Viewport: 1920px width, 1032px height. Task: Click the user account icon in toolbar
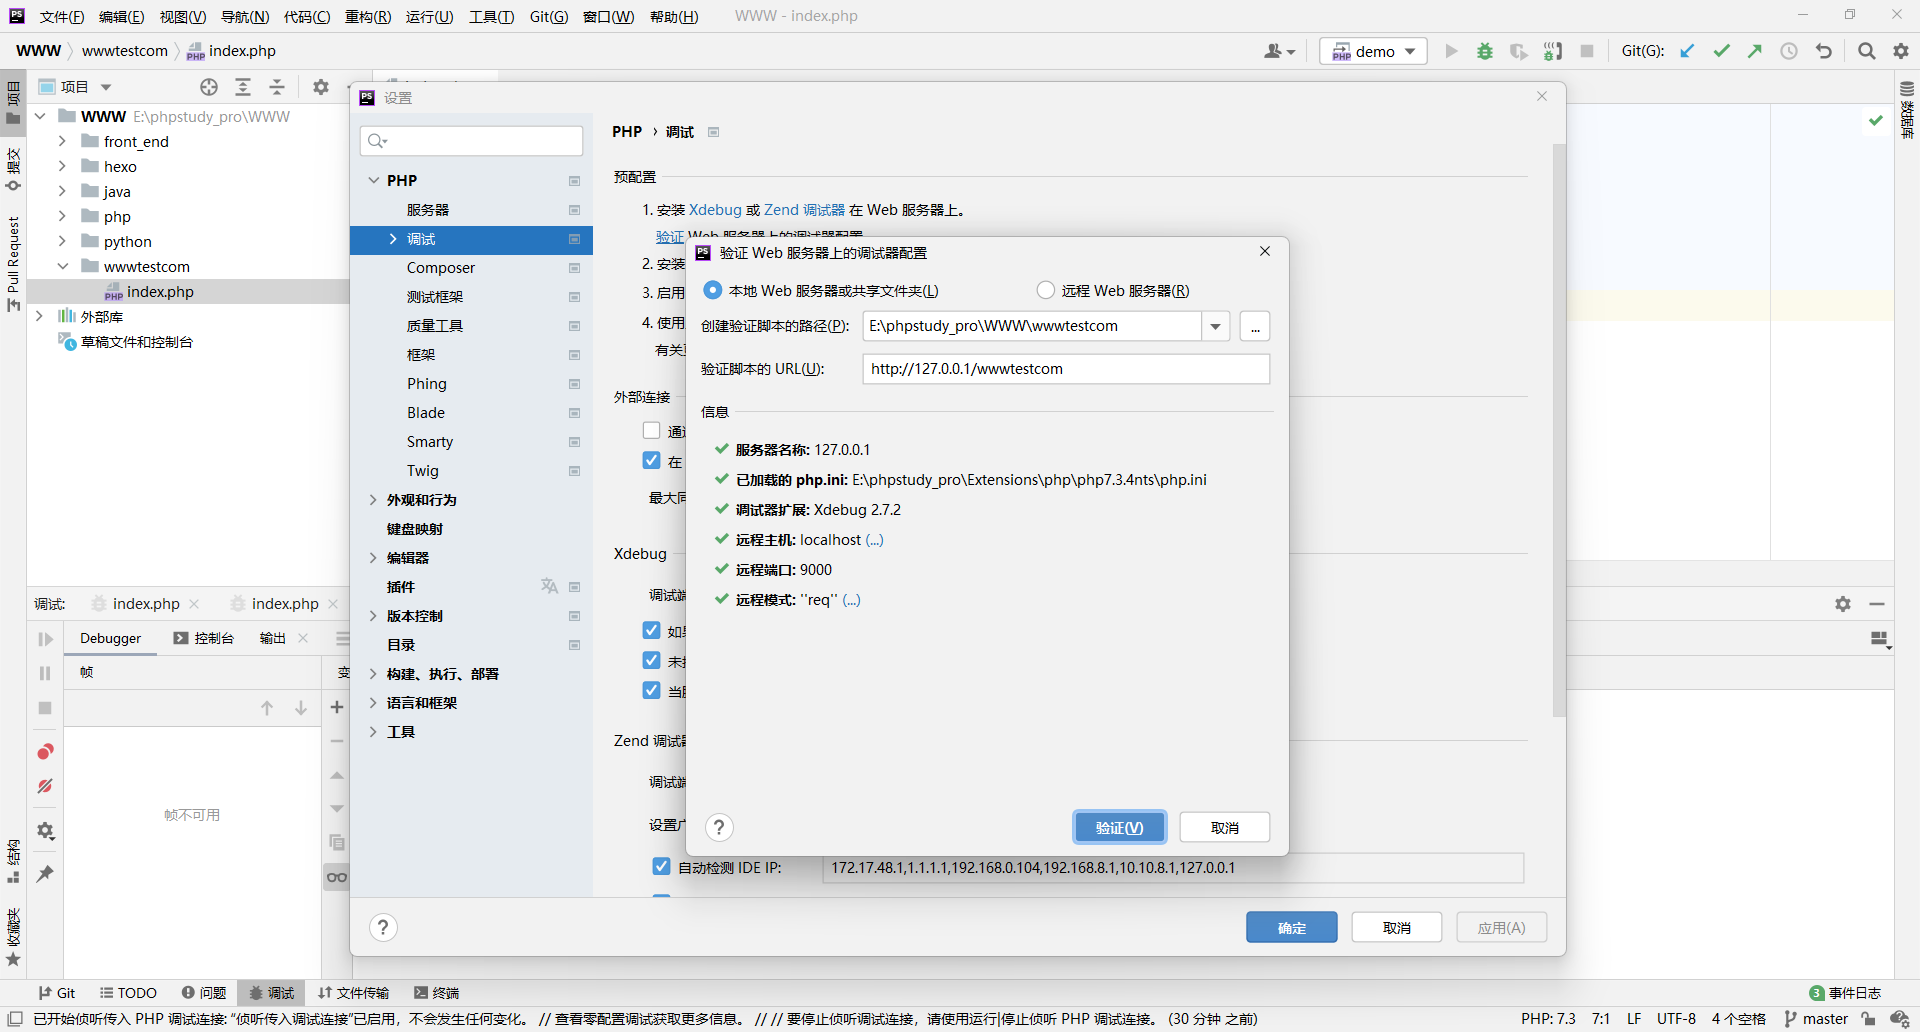coord(1279,51)
